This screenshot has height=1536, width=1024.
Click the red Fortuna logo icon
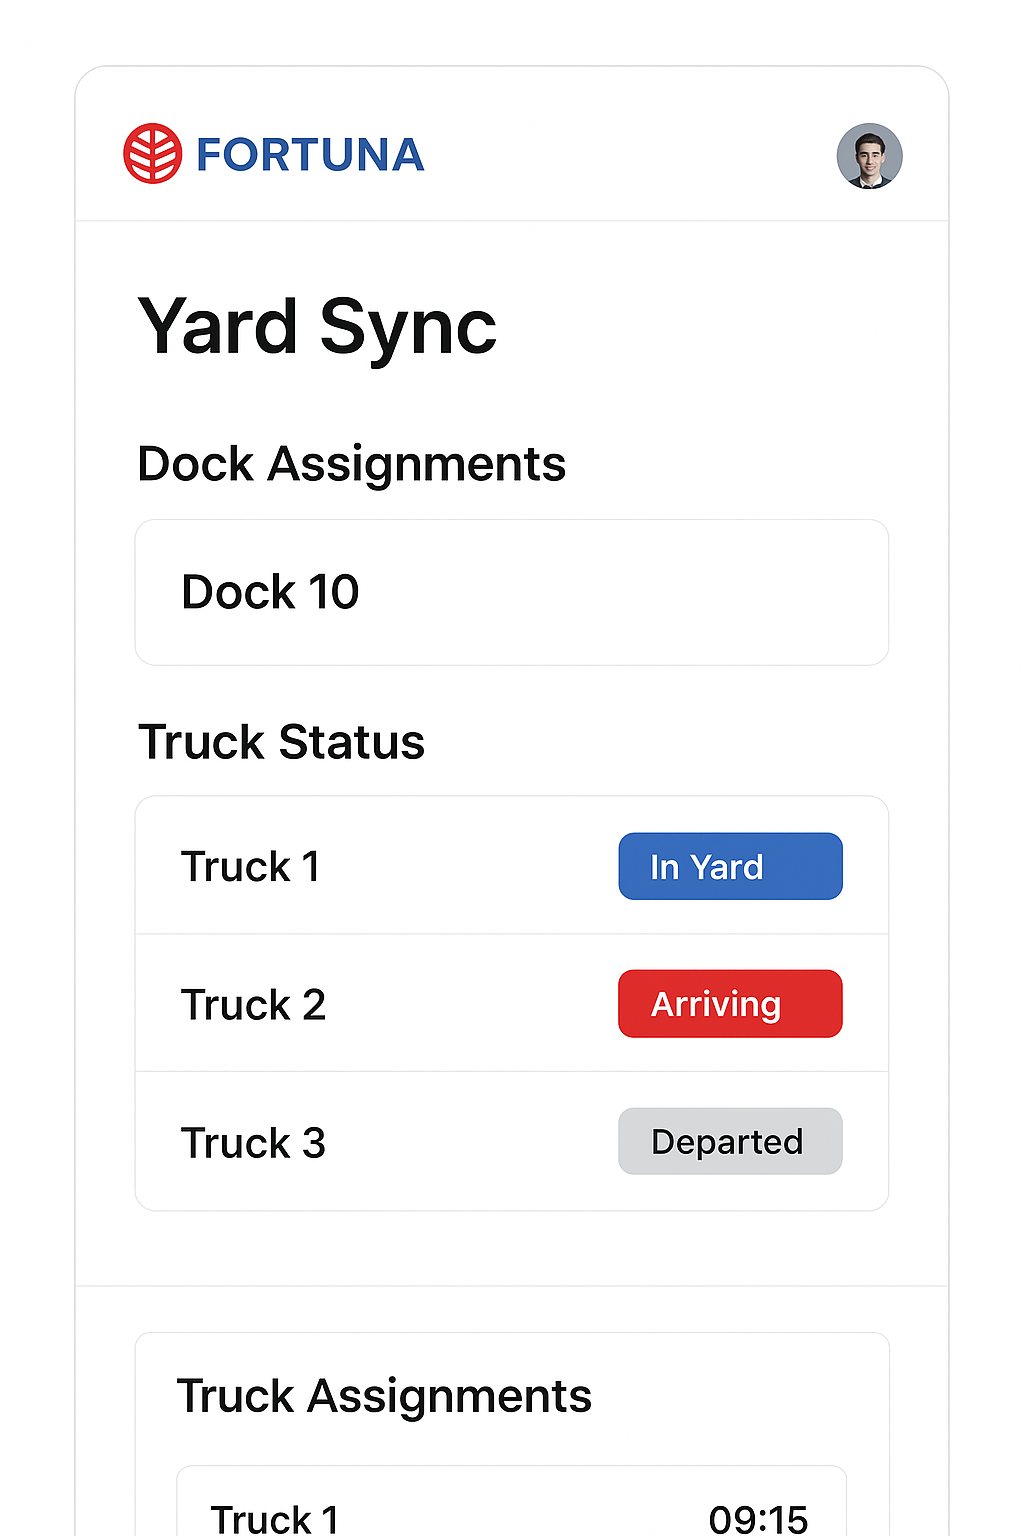coord(152,154)
